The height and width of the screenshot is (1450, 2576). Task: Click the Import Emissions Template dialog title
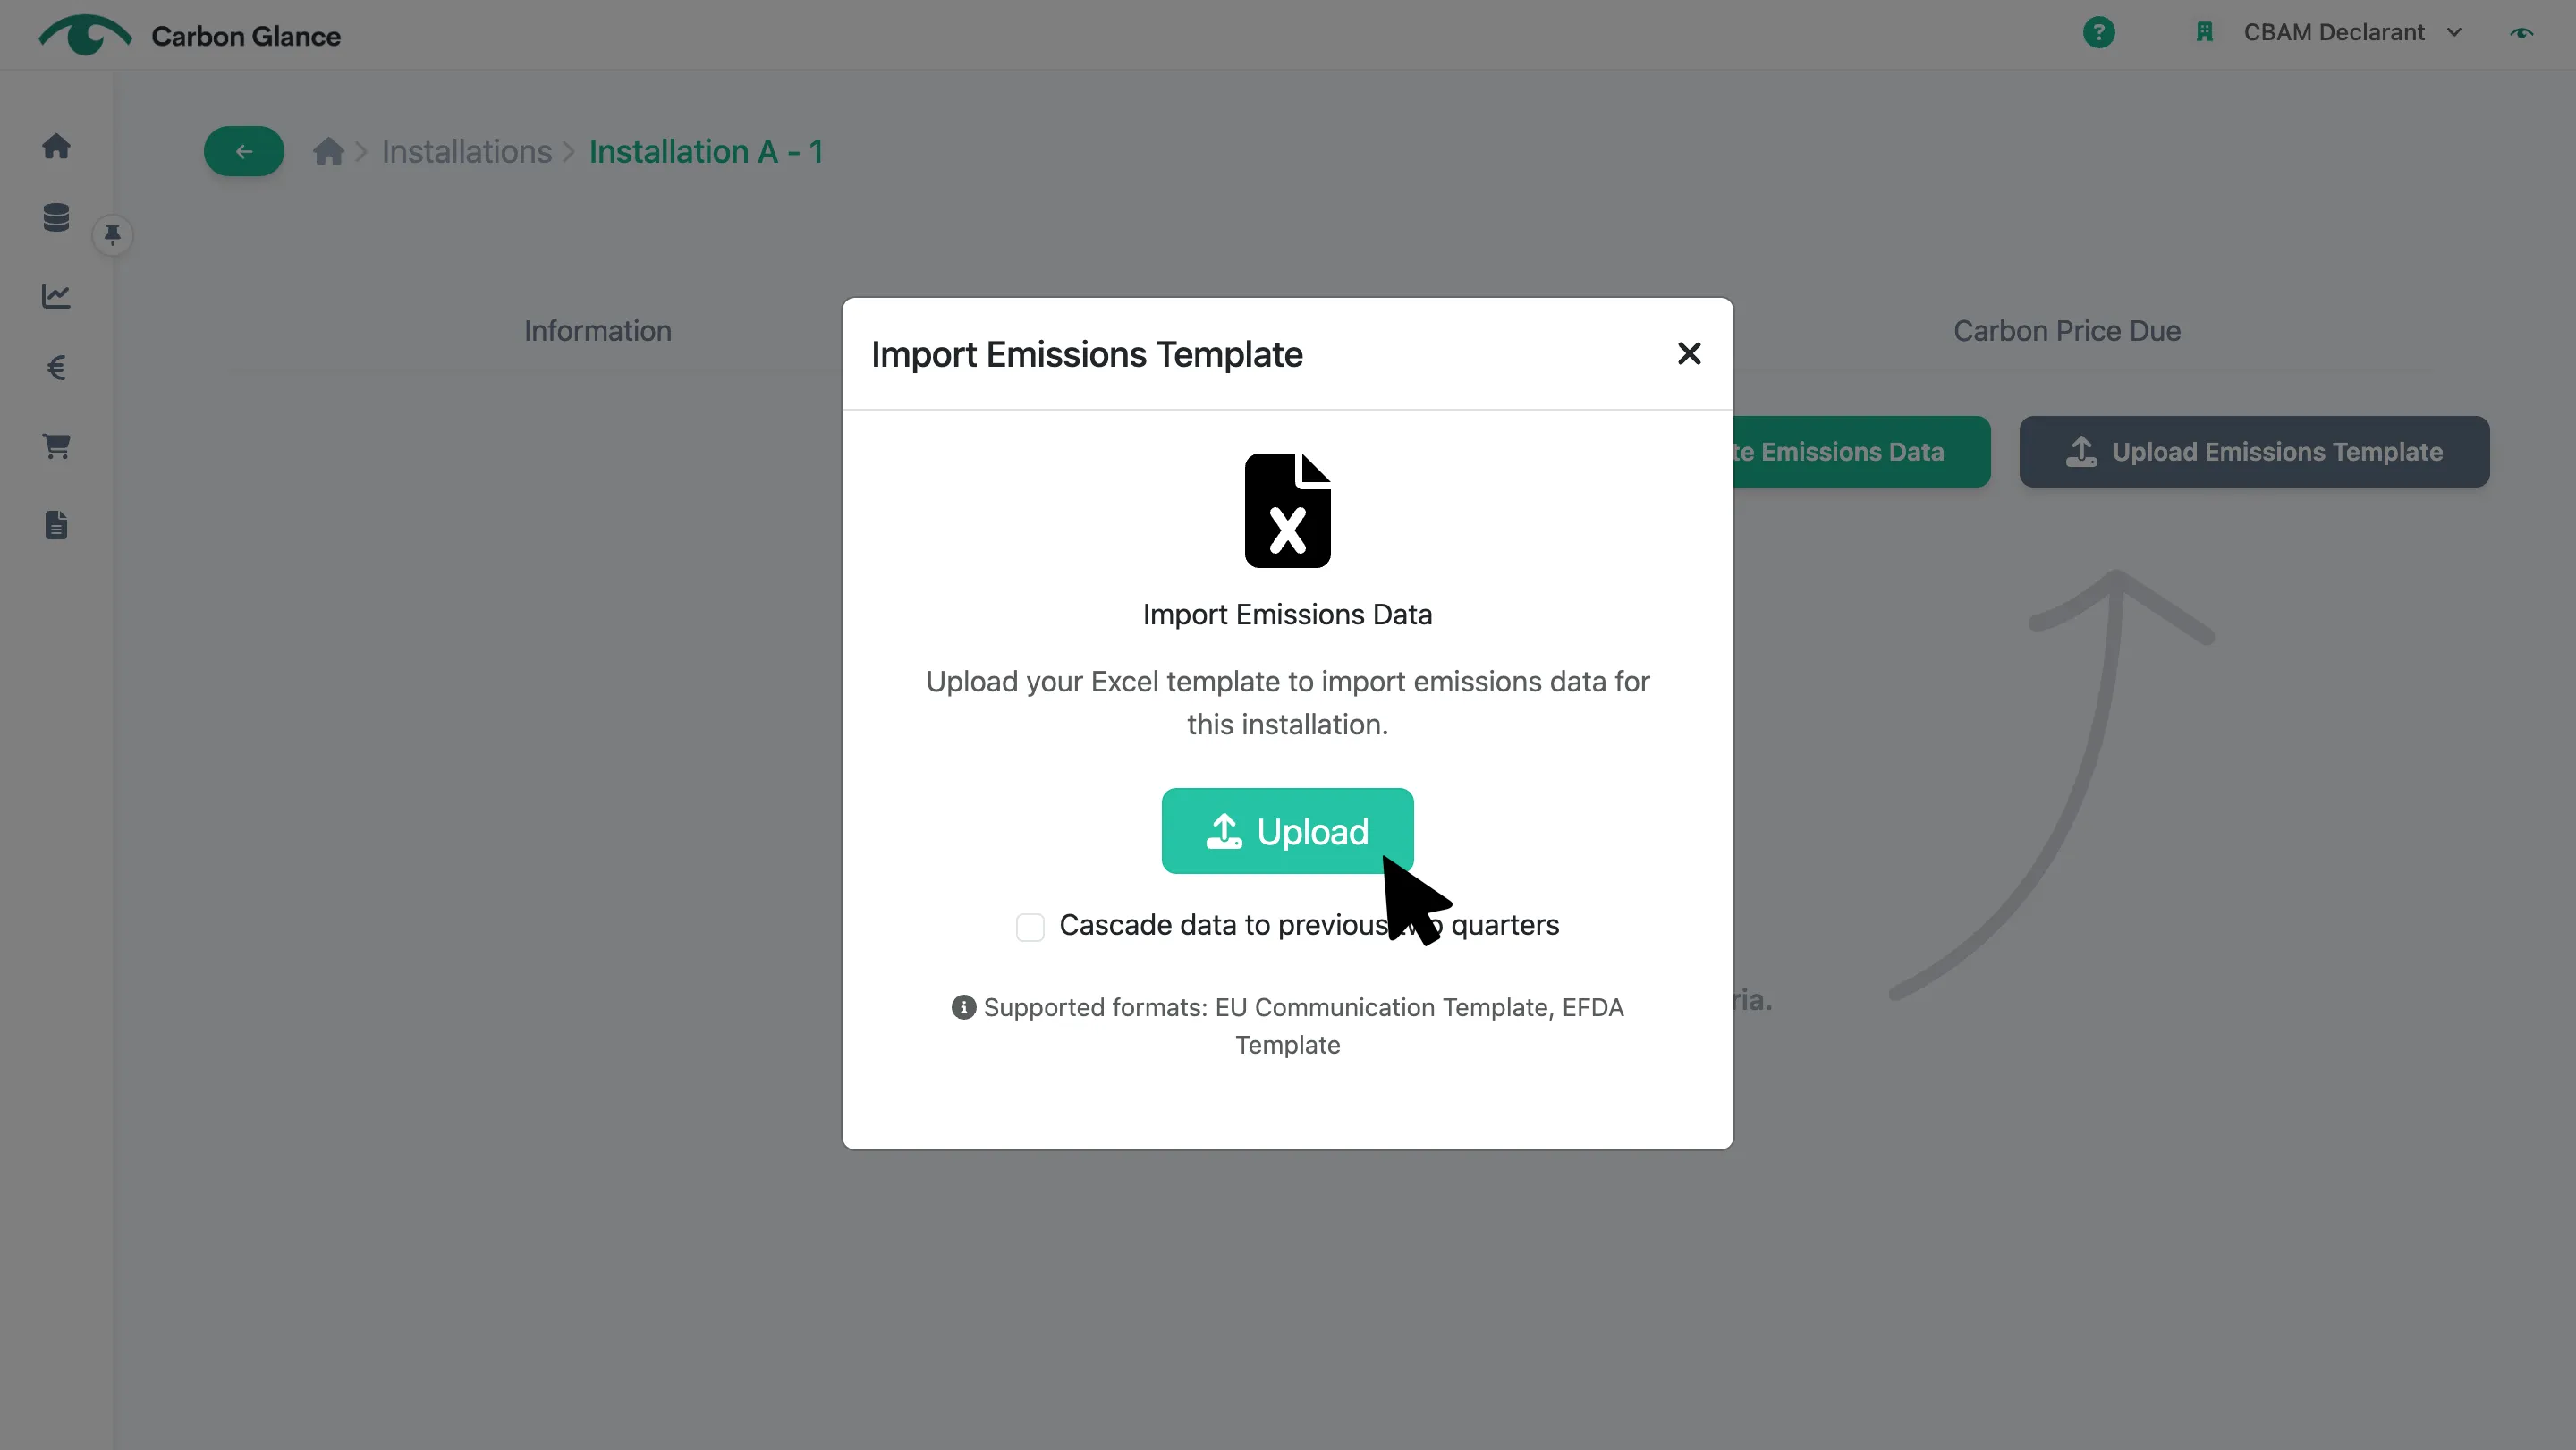point(1086,353)
